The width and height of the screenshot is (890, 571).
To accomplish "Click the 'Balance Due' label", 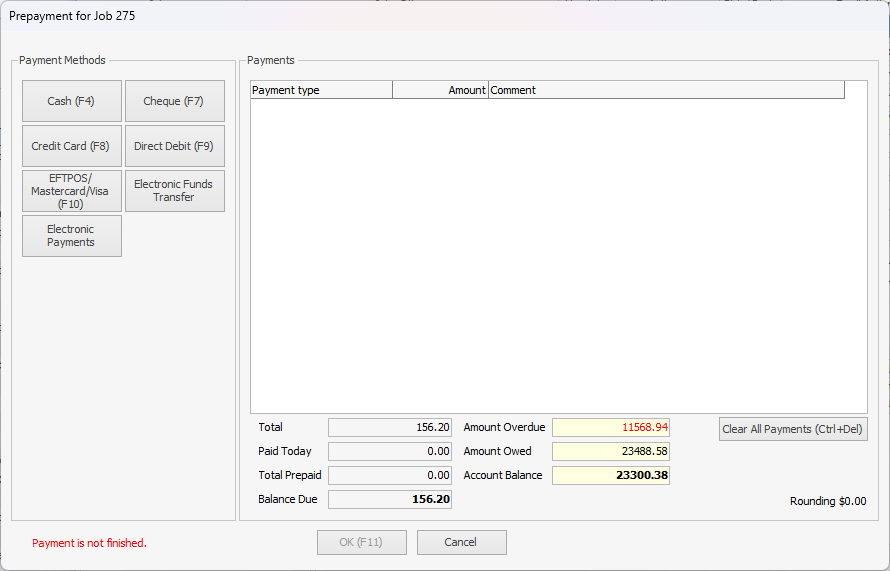I will coord(288,499).
